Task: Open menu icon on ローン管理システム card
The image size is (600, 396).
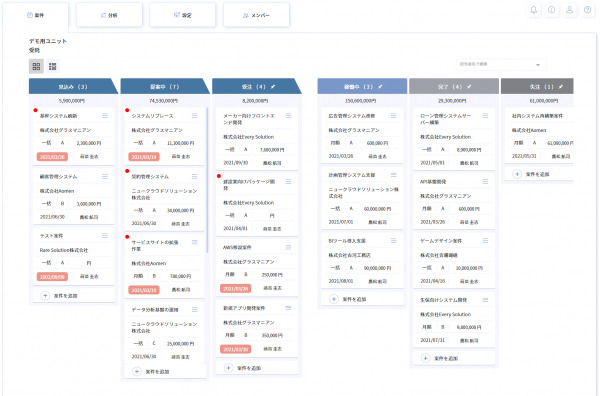Action: point(485,116)
